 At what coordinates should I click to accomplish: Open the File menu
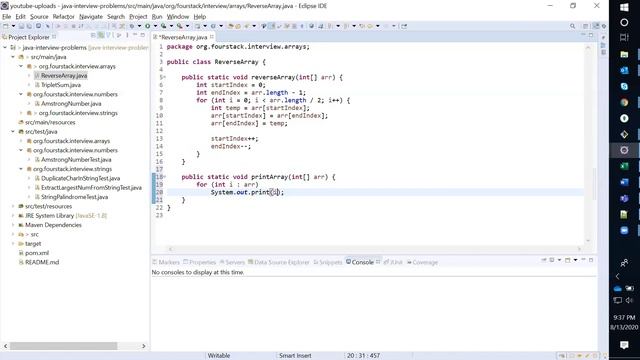7,17
